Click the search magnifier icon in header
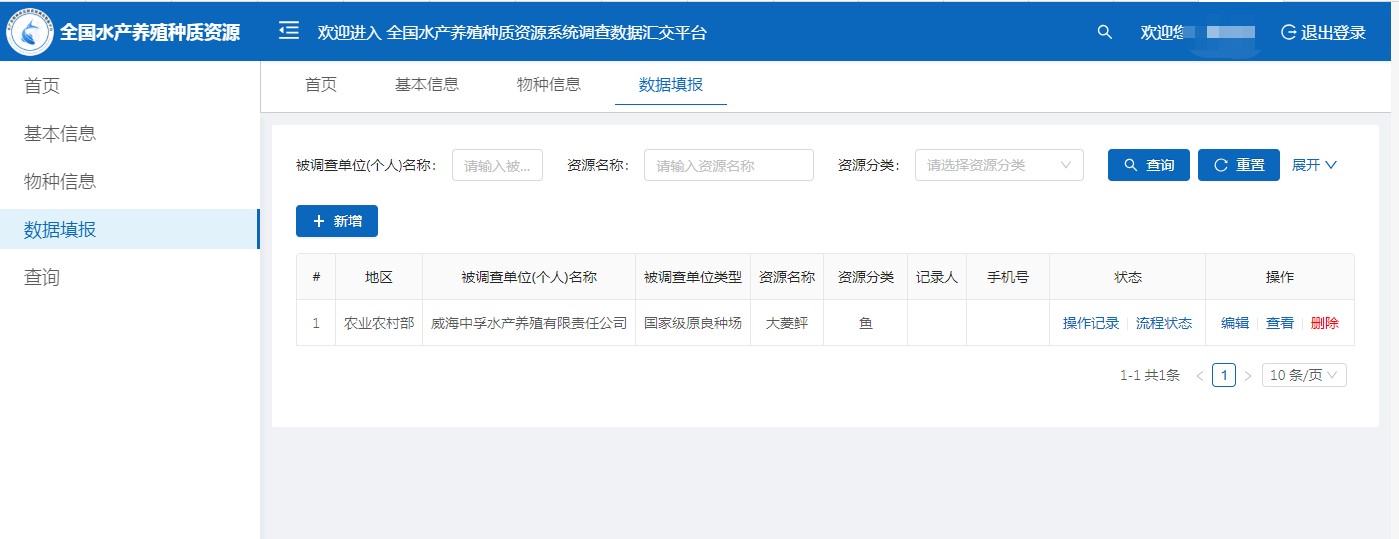Image resolution: width=1399 pixels, height=539 pixels. (x=1104, y=32)
